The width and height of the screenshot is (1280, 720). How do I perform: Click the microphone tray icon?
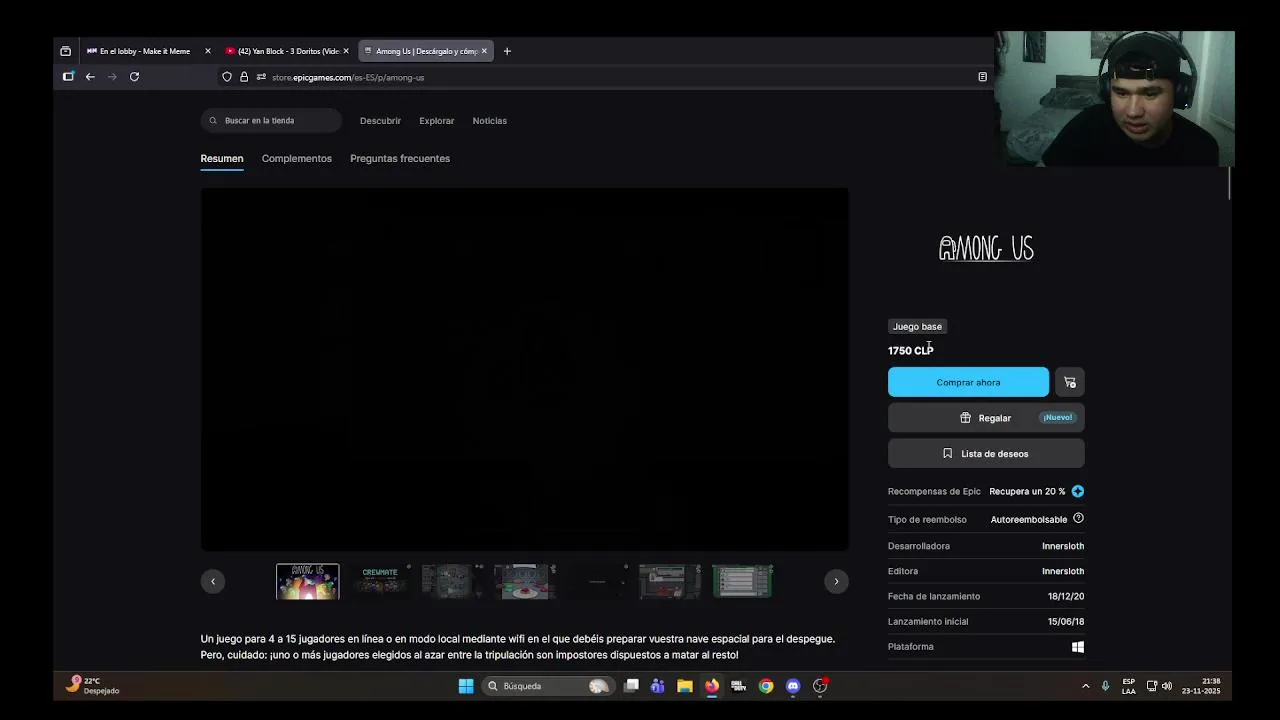(x=1105, y=686)
